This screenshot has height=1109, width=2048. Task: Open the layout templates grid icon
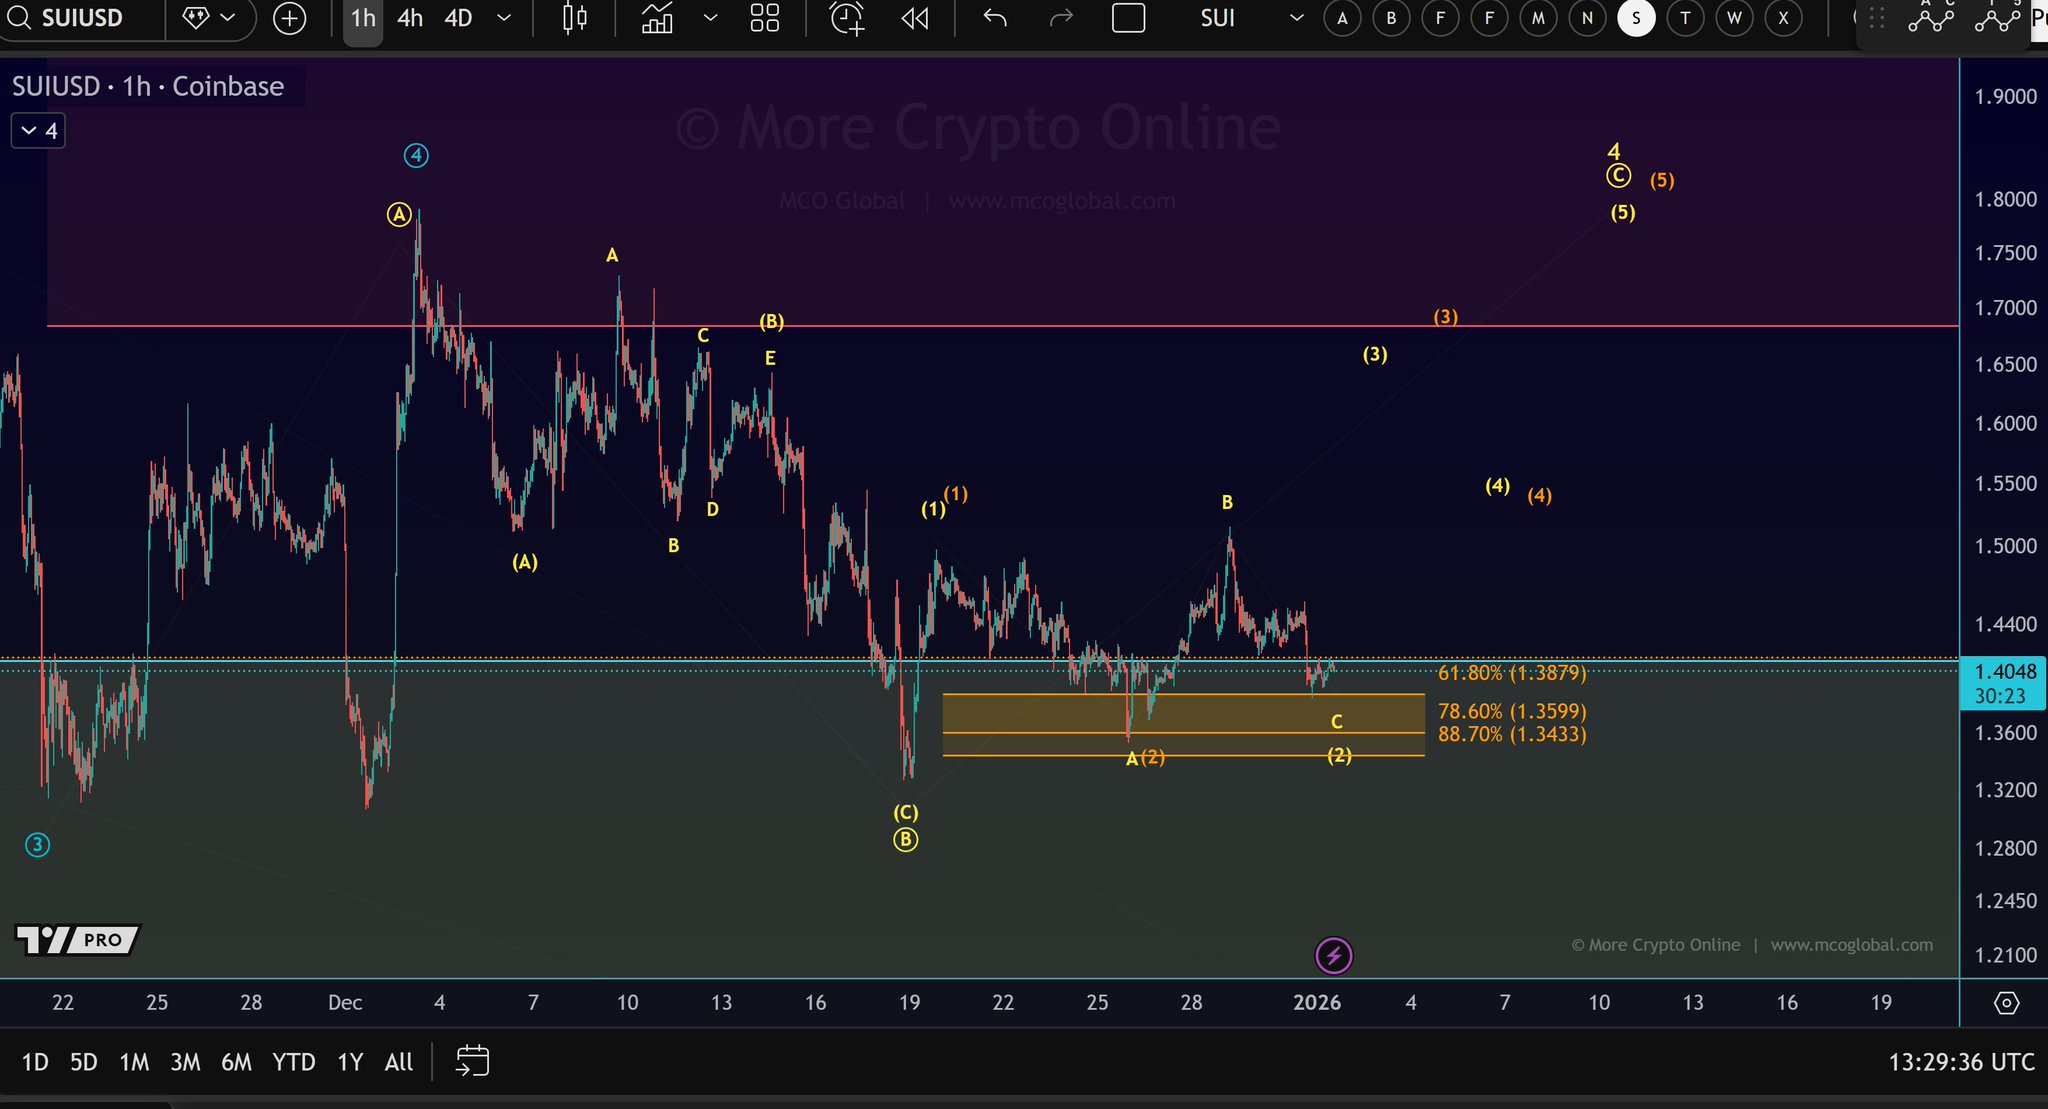pyautogui.click(x=765, y=18)
